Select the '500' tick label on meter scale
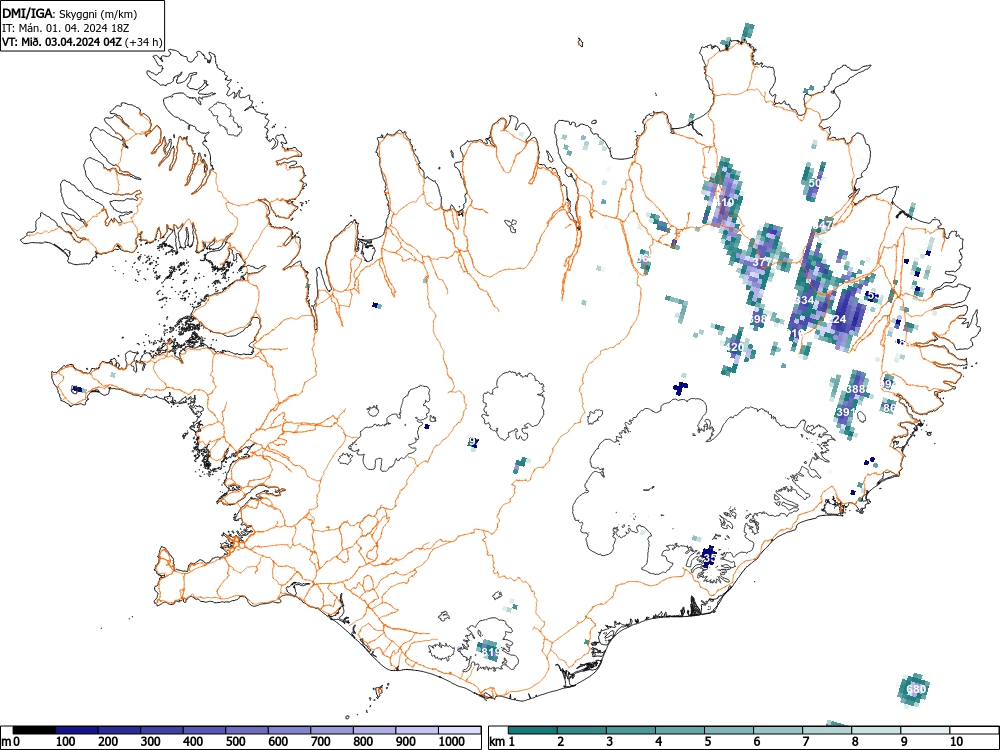 point(235,742)
